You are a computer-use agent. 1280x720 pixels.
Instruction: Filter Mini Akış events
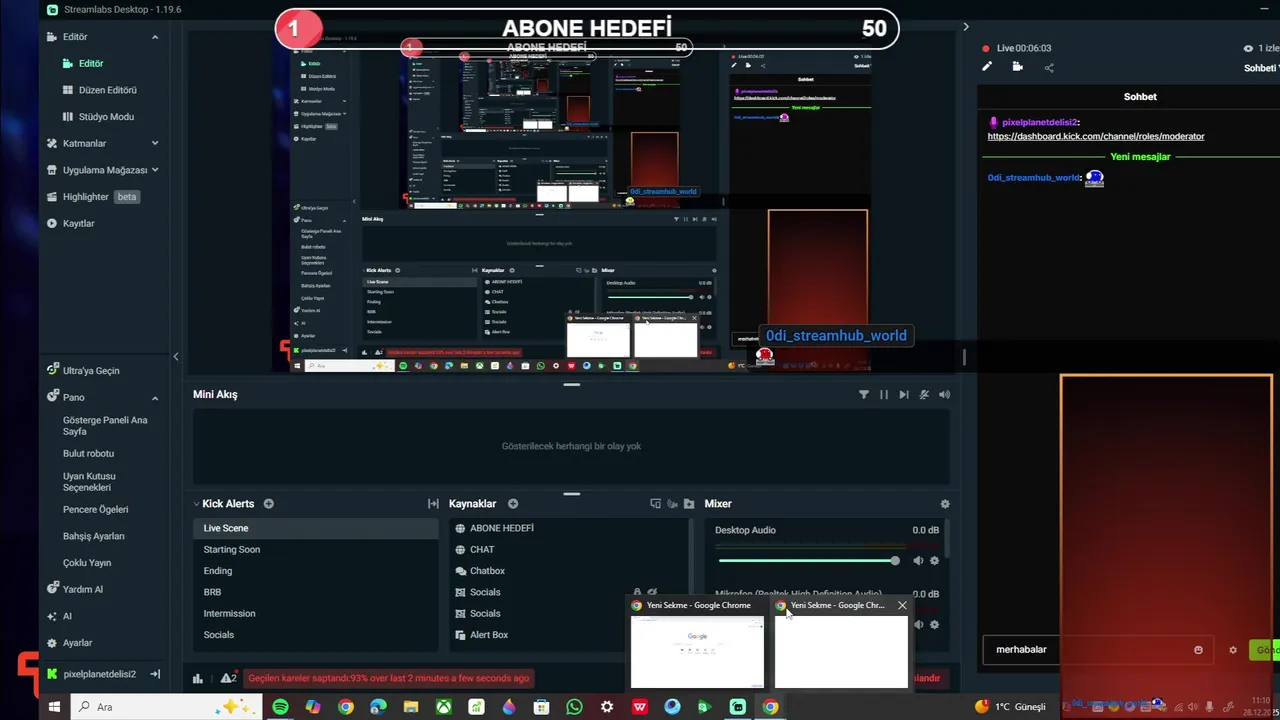864,395
